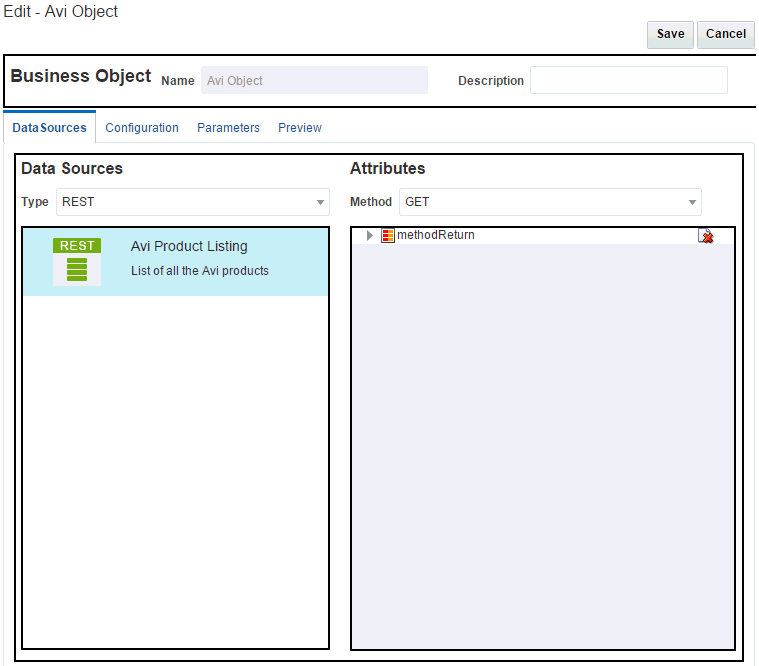Click the Business Object Name field
Viewport: 759px width, 666px height.
pos(314,80)
